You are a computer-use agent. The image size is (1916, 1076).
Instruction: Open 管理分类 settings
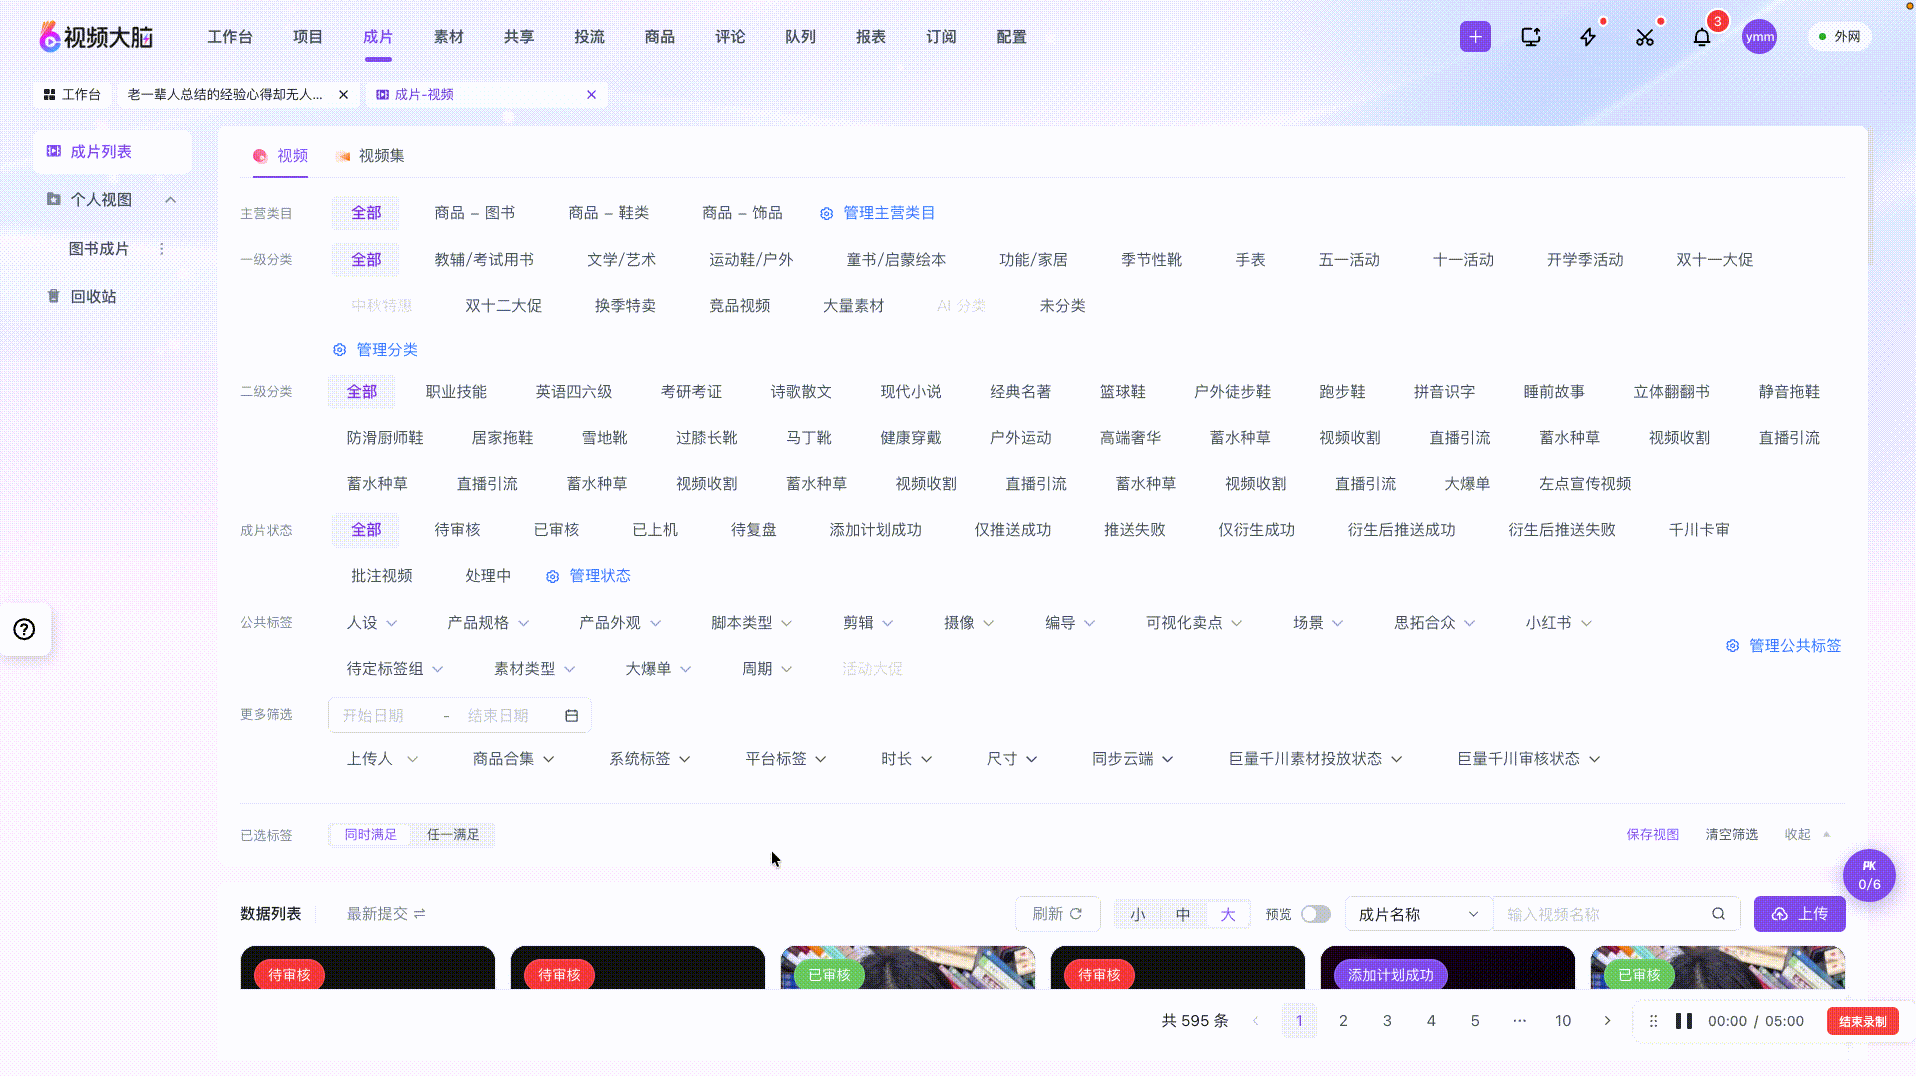pyautogui.click(x=375, y=349)
